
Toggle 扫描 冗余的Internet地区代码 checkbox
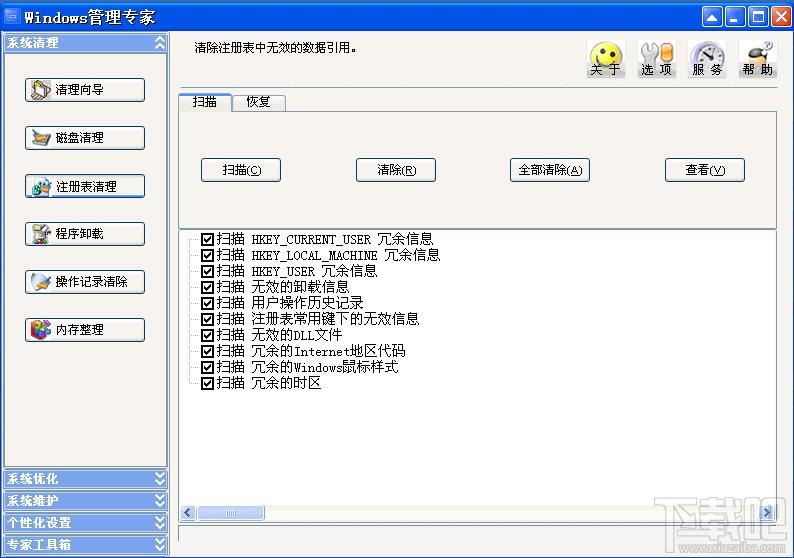(207, 351)
